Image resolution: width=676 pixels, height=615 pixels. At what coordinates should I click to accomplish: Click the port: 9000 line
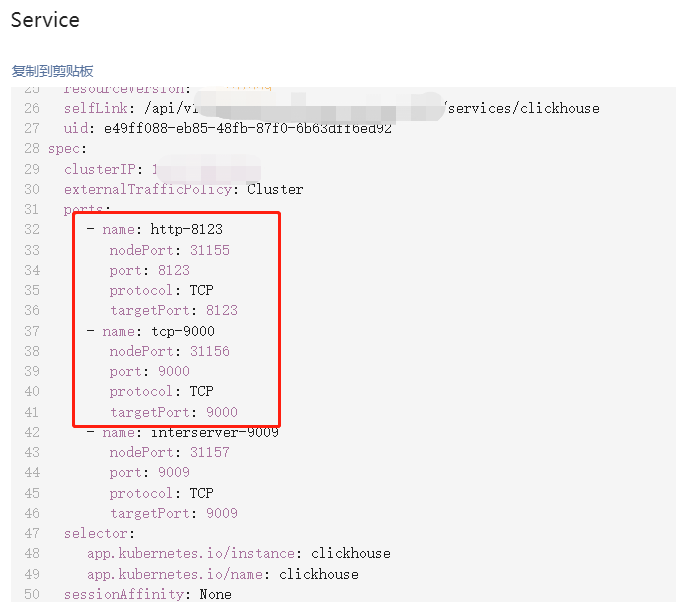point(149,371)
